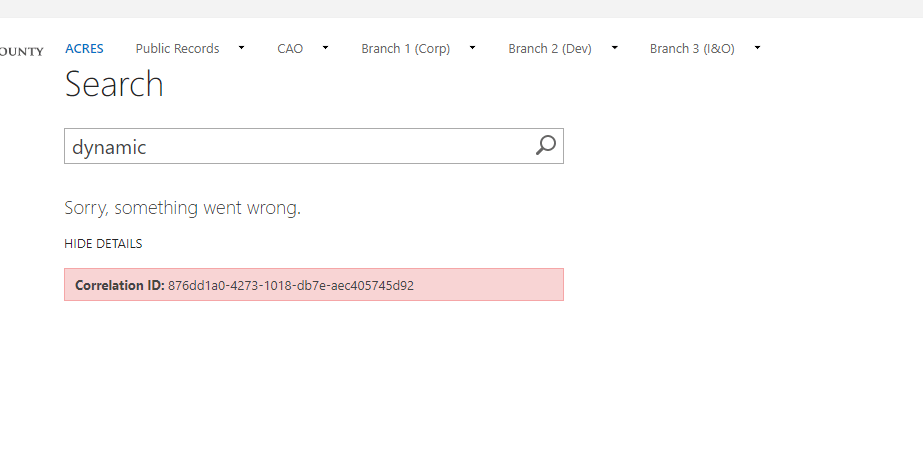Viewport: 923px width, 454px height.
Task: Open the Branch 3 (I&O) menu
Action: coord(692,49)
